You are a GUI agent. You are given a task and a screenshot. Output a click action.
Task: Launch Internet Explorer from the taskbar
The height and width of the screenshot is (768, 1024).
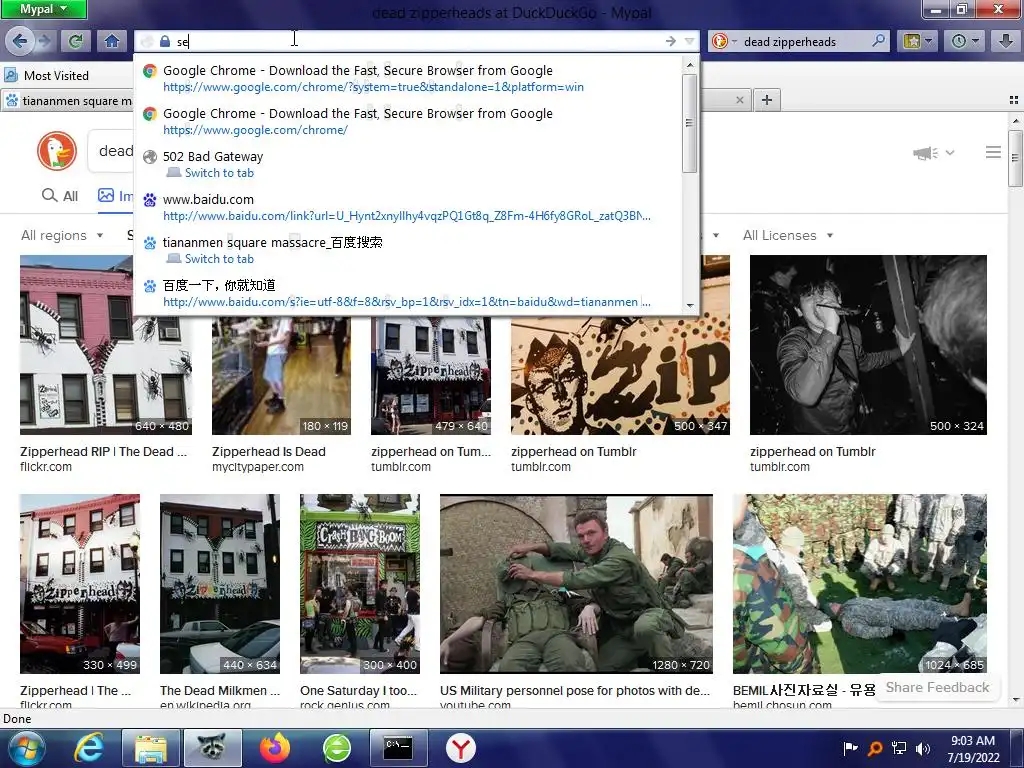(x=89, y=748)
